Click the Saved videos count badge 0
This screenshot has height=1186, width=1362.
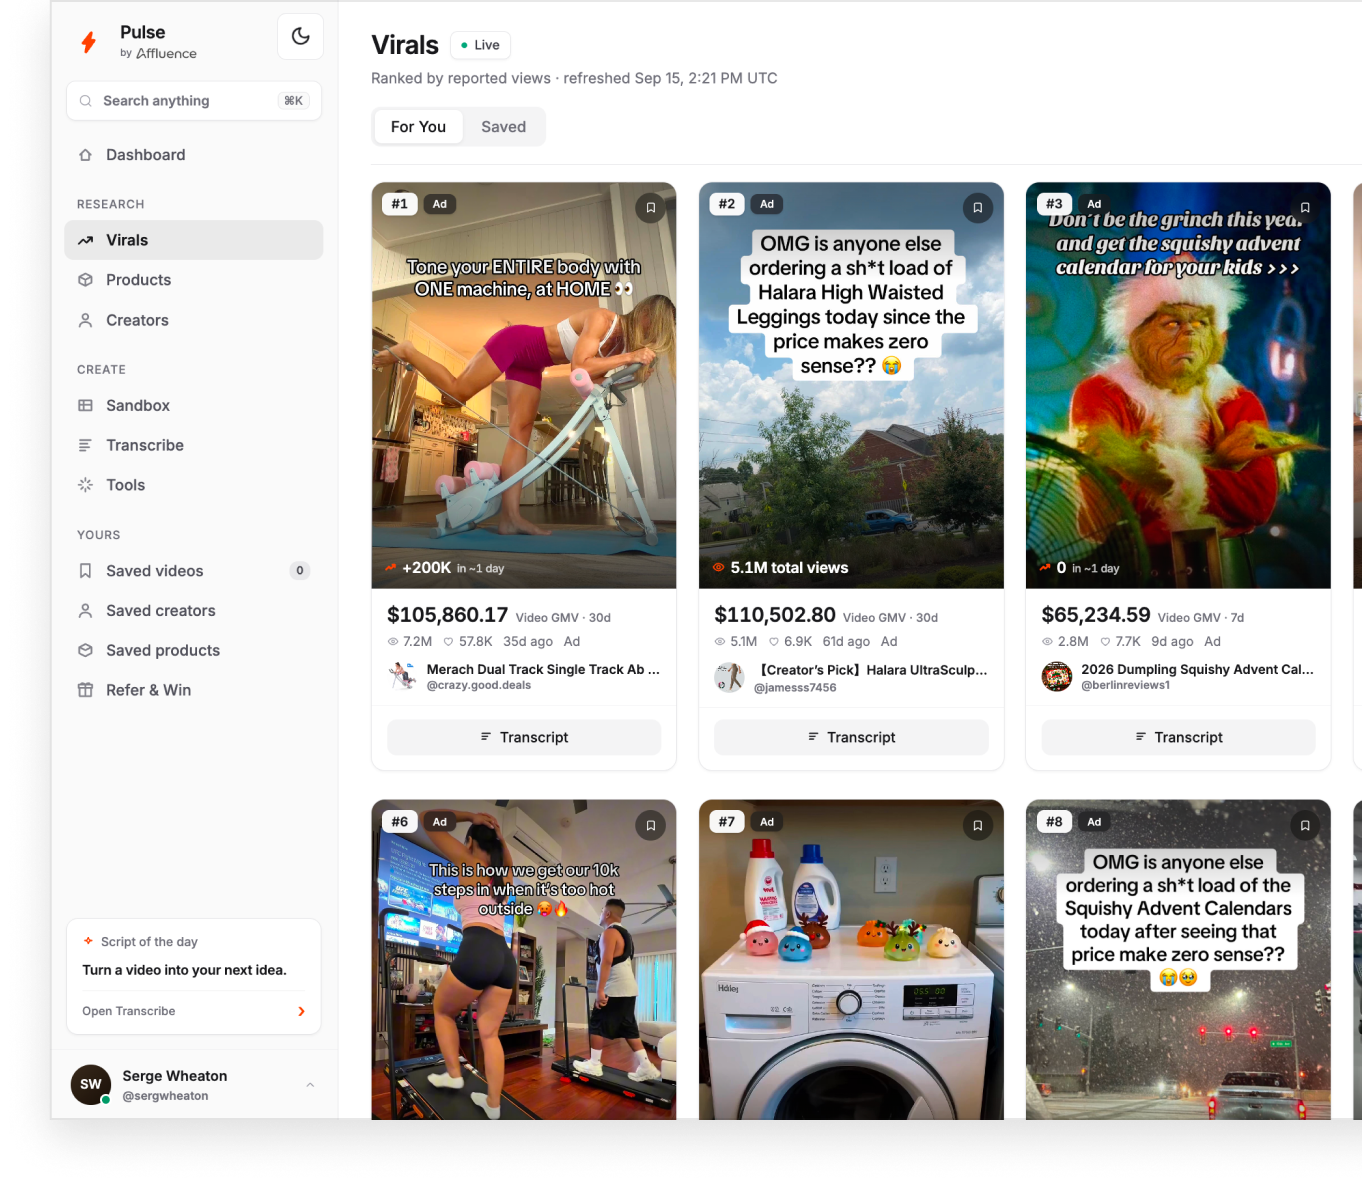[x=300, y=571]
